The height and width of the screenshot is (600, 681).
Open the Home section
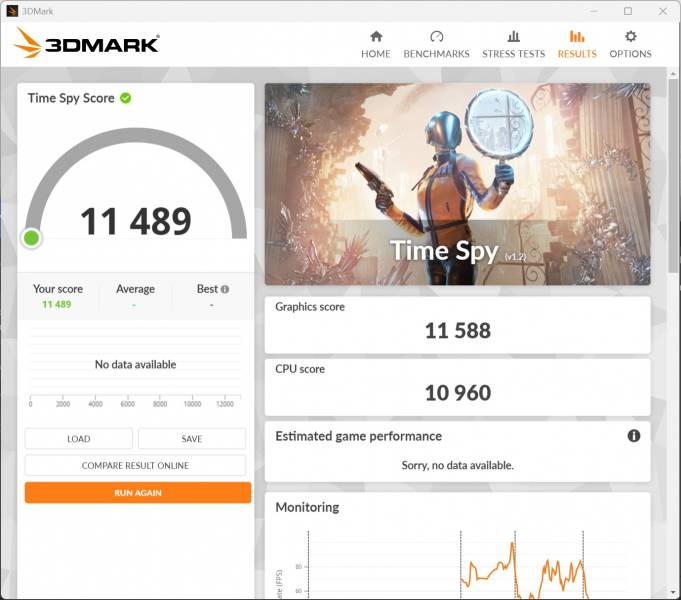click(x=376, y=44)
